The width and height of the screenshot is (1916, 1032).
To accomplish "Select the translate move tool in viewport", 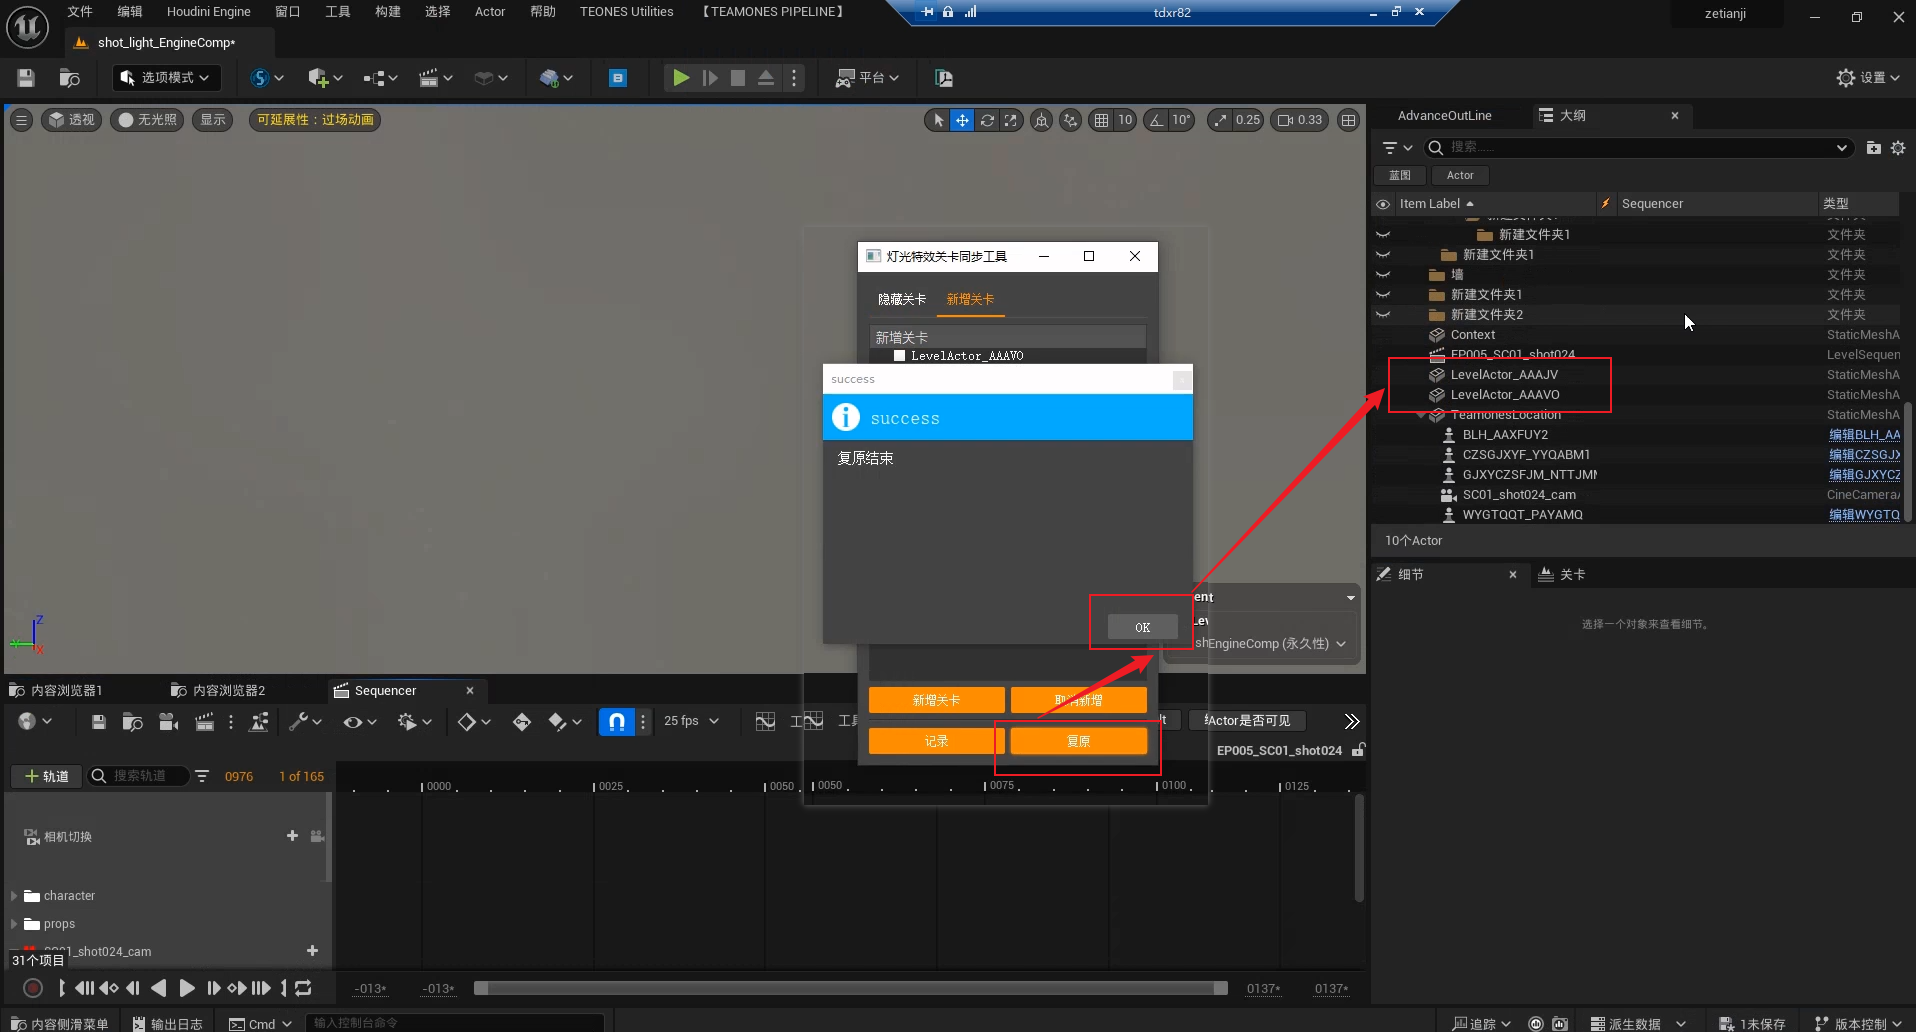I will [x=961, y=120].
